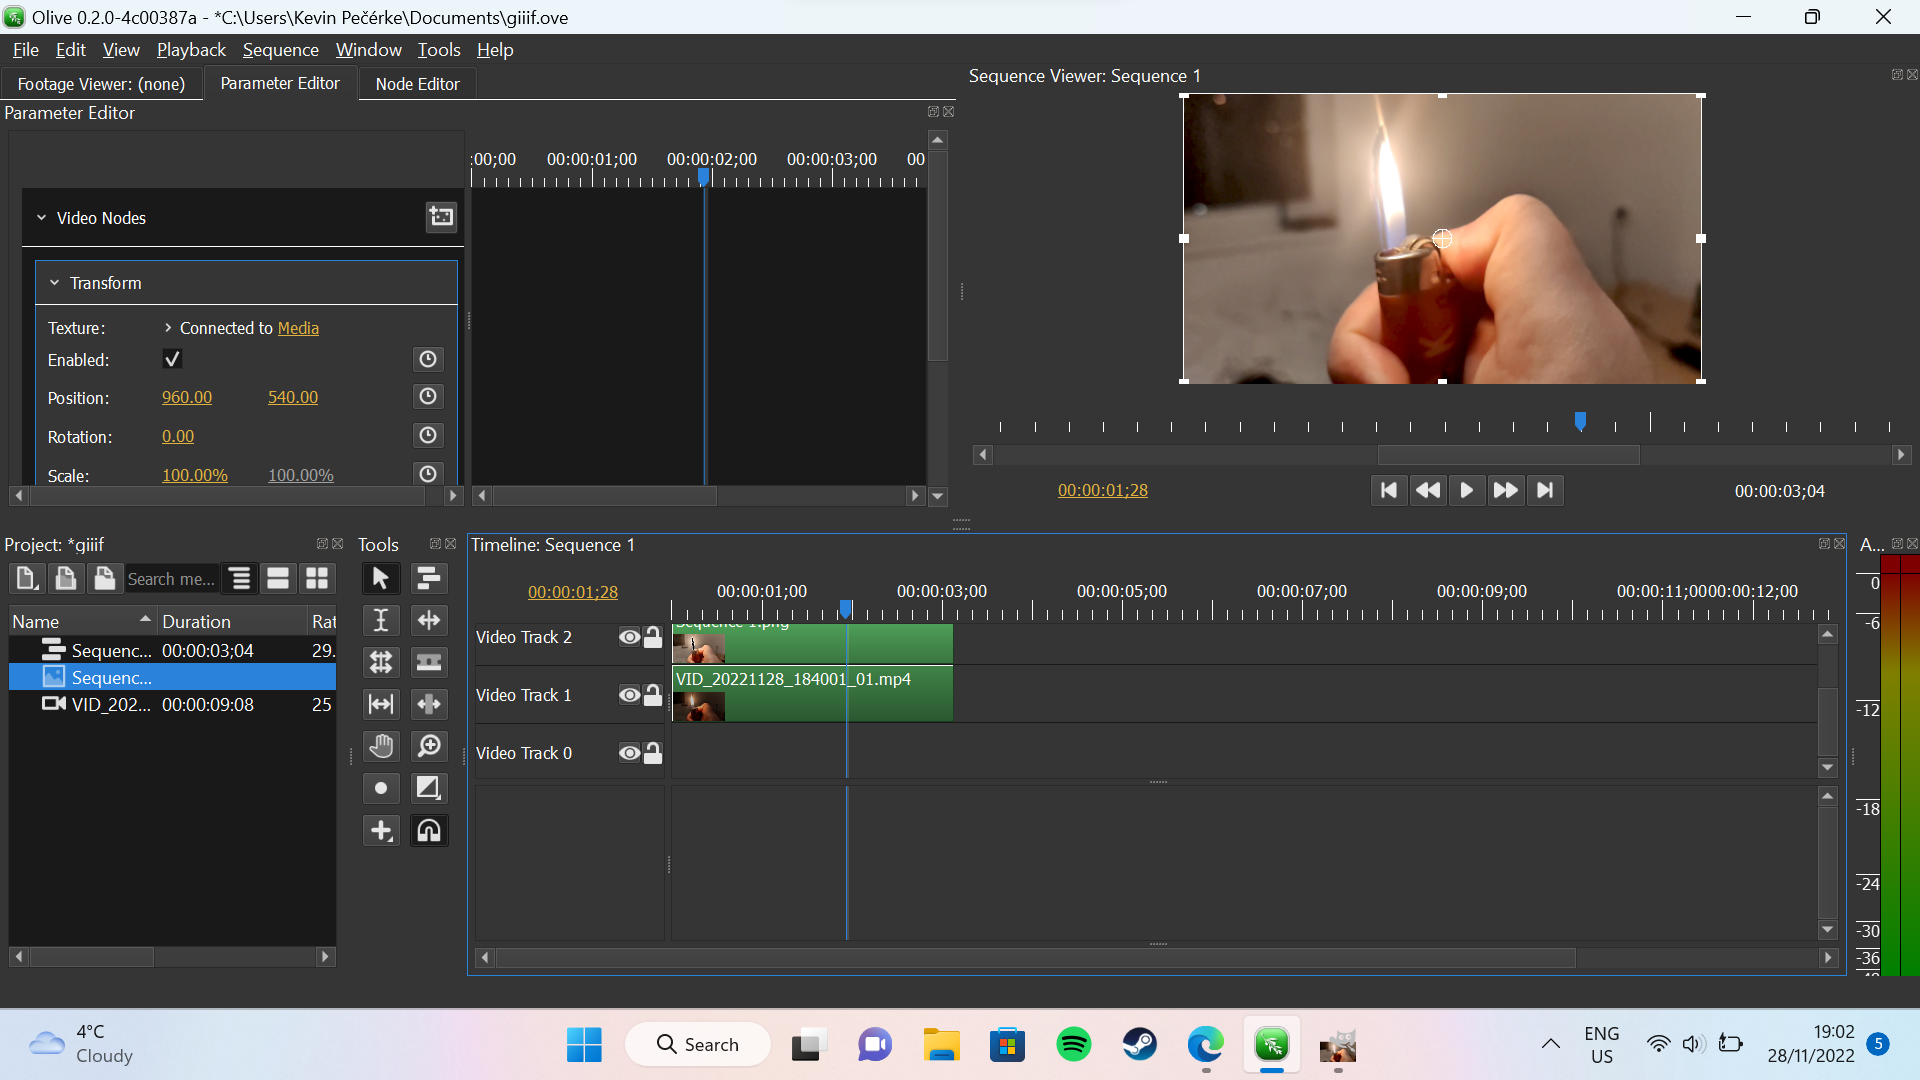Image resolution: width=1920 pixels, height=1080 pixels.
Task: Select the Track Select tool
Action: pyautogui.click(x=428, y=578)
